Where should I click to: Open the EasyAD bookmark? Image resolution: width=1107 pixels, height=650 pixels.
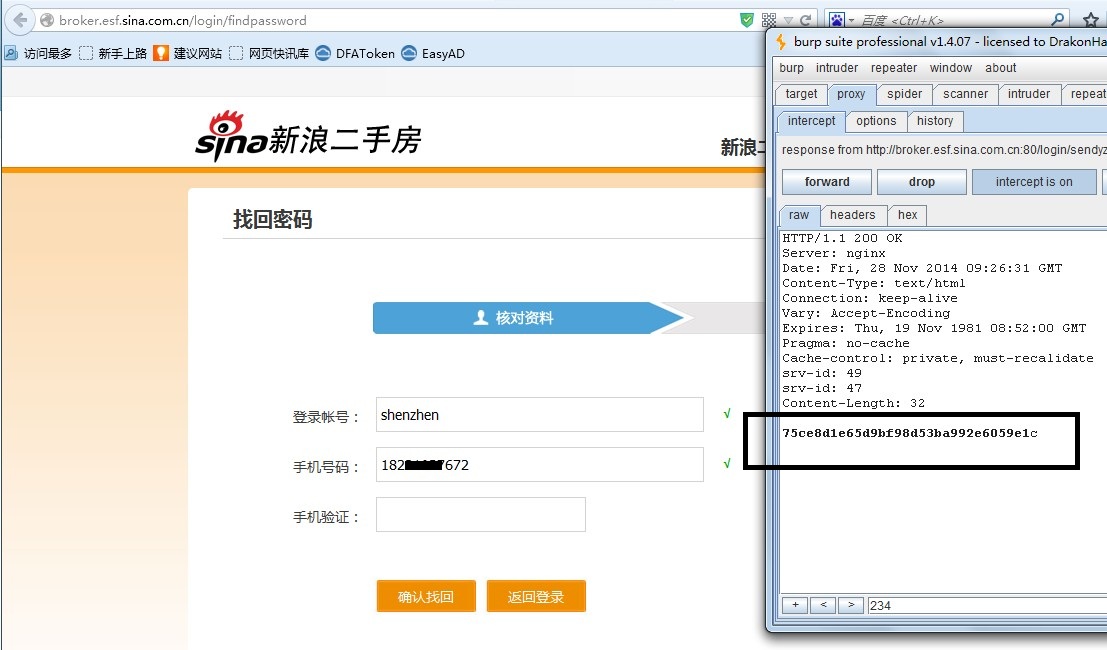(x=433, y=53)
